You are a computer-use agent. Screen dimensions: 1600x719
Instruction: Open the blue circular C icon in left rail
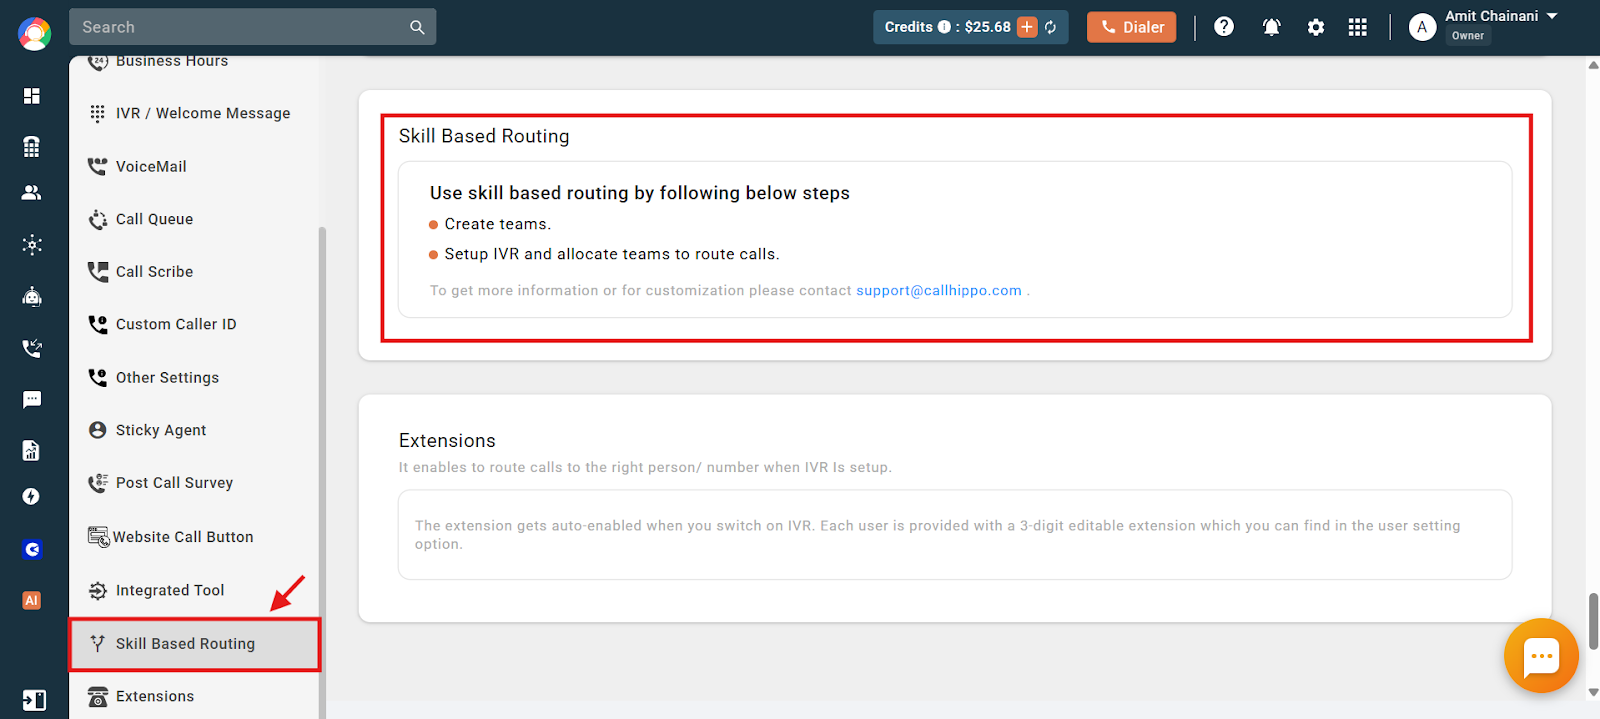click(x=32, y=549)
